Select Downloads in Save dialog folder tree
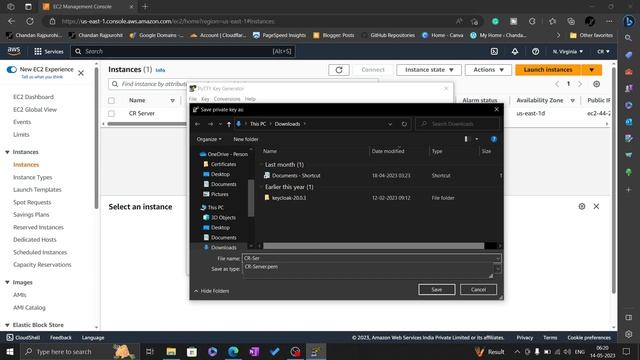The width and height of the screenshot is (640, 360). click(224, 247)
